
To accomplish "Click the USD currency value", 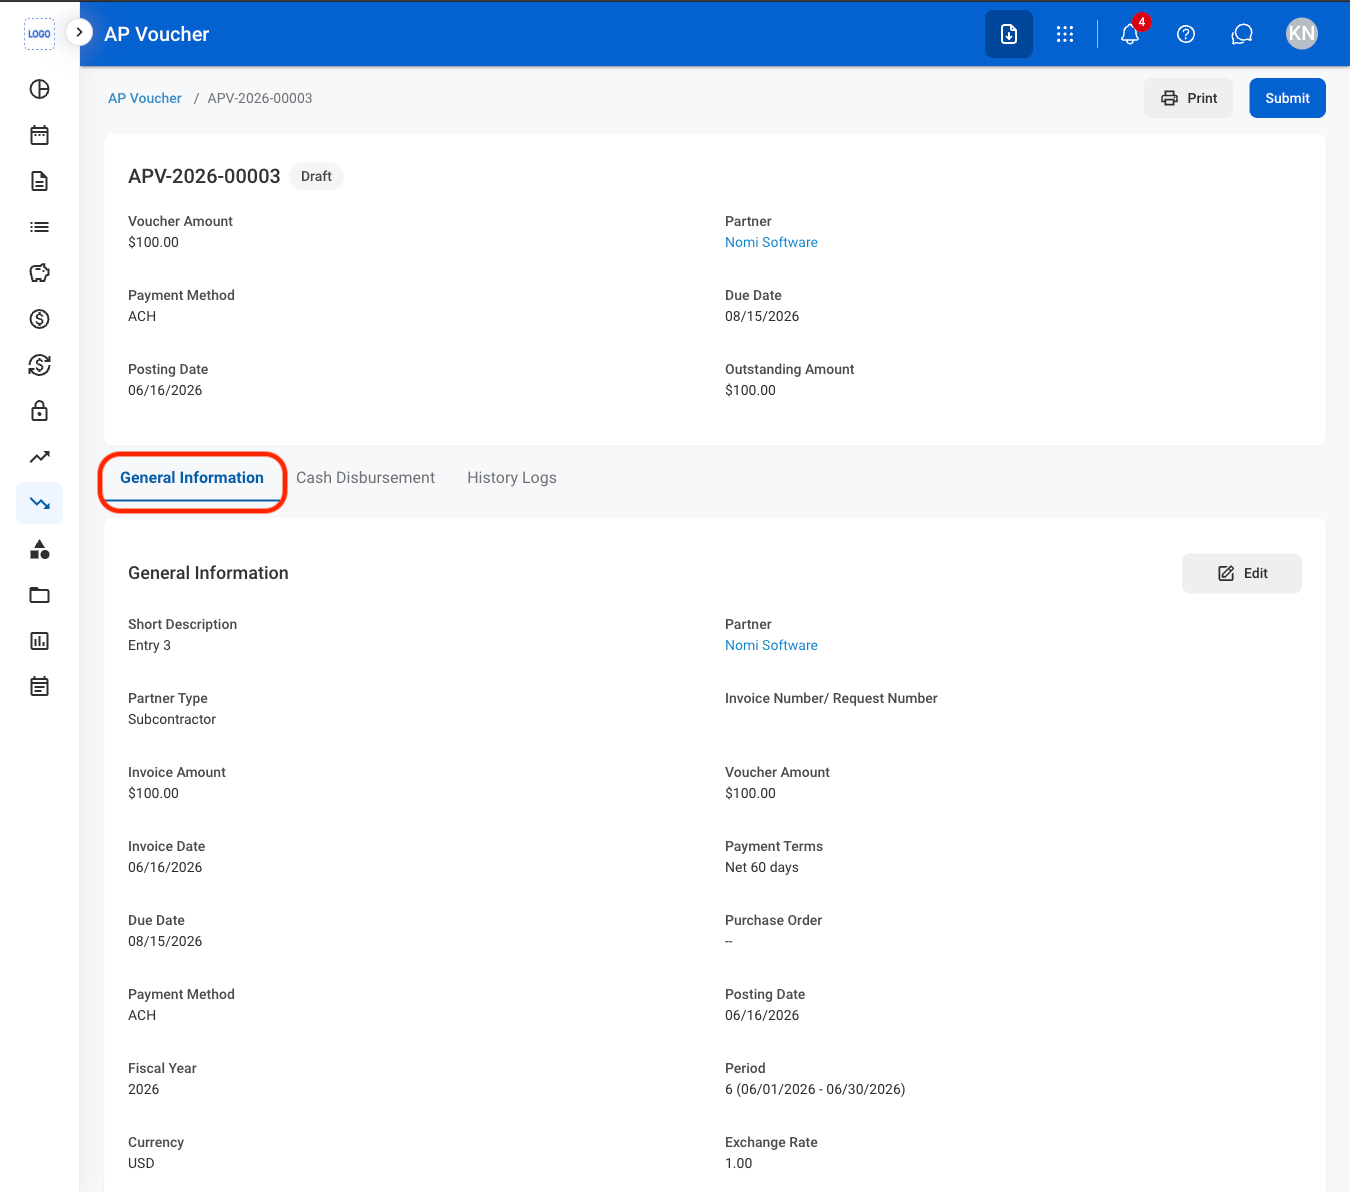I will [141, 1163].
